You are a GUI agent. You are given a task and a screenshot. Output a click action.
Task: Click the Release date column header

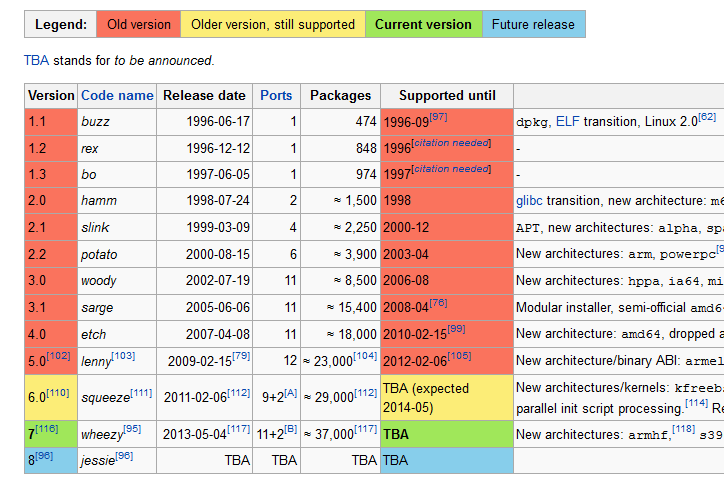pyautogui.click(x=205, y=96)
